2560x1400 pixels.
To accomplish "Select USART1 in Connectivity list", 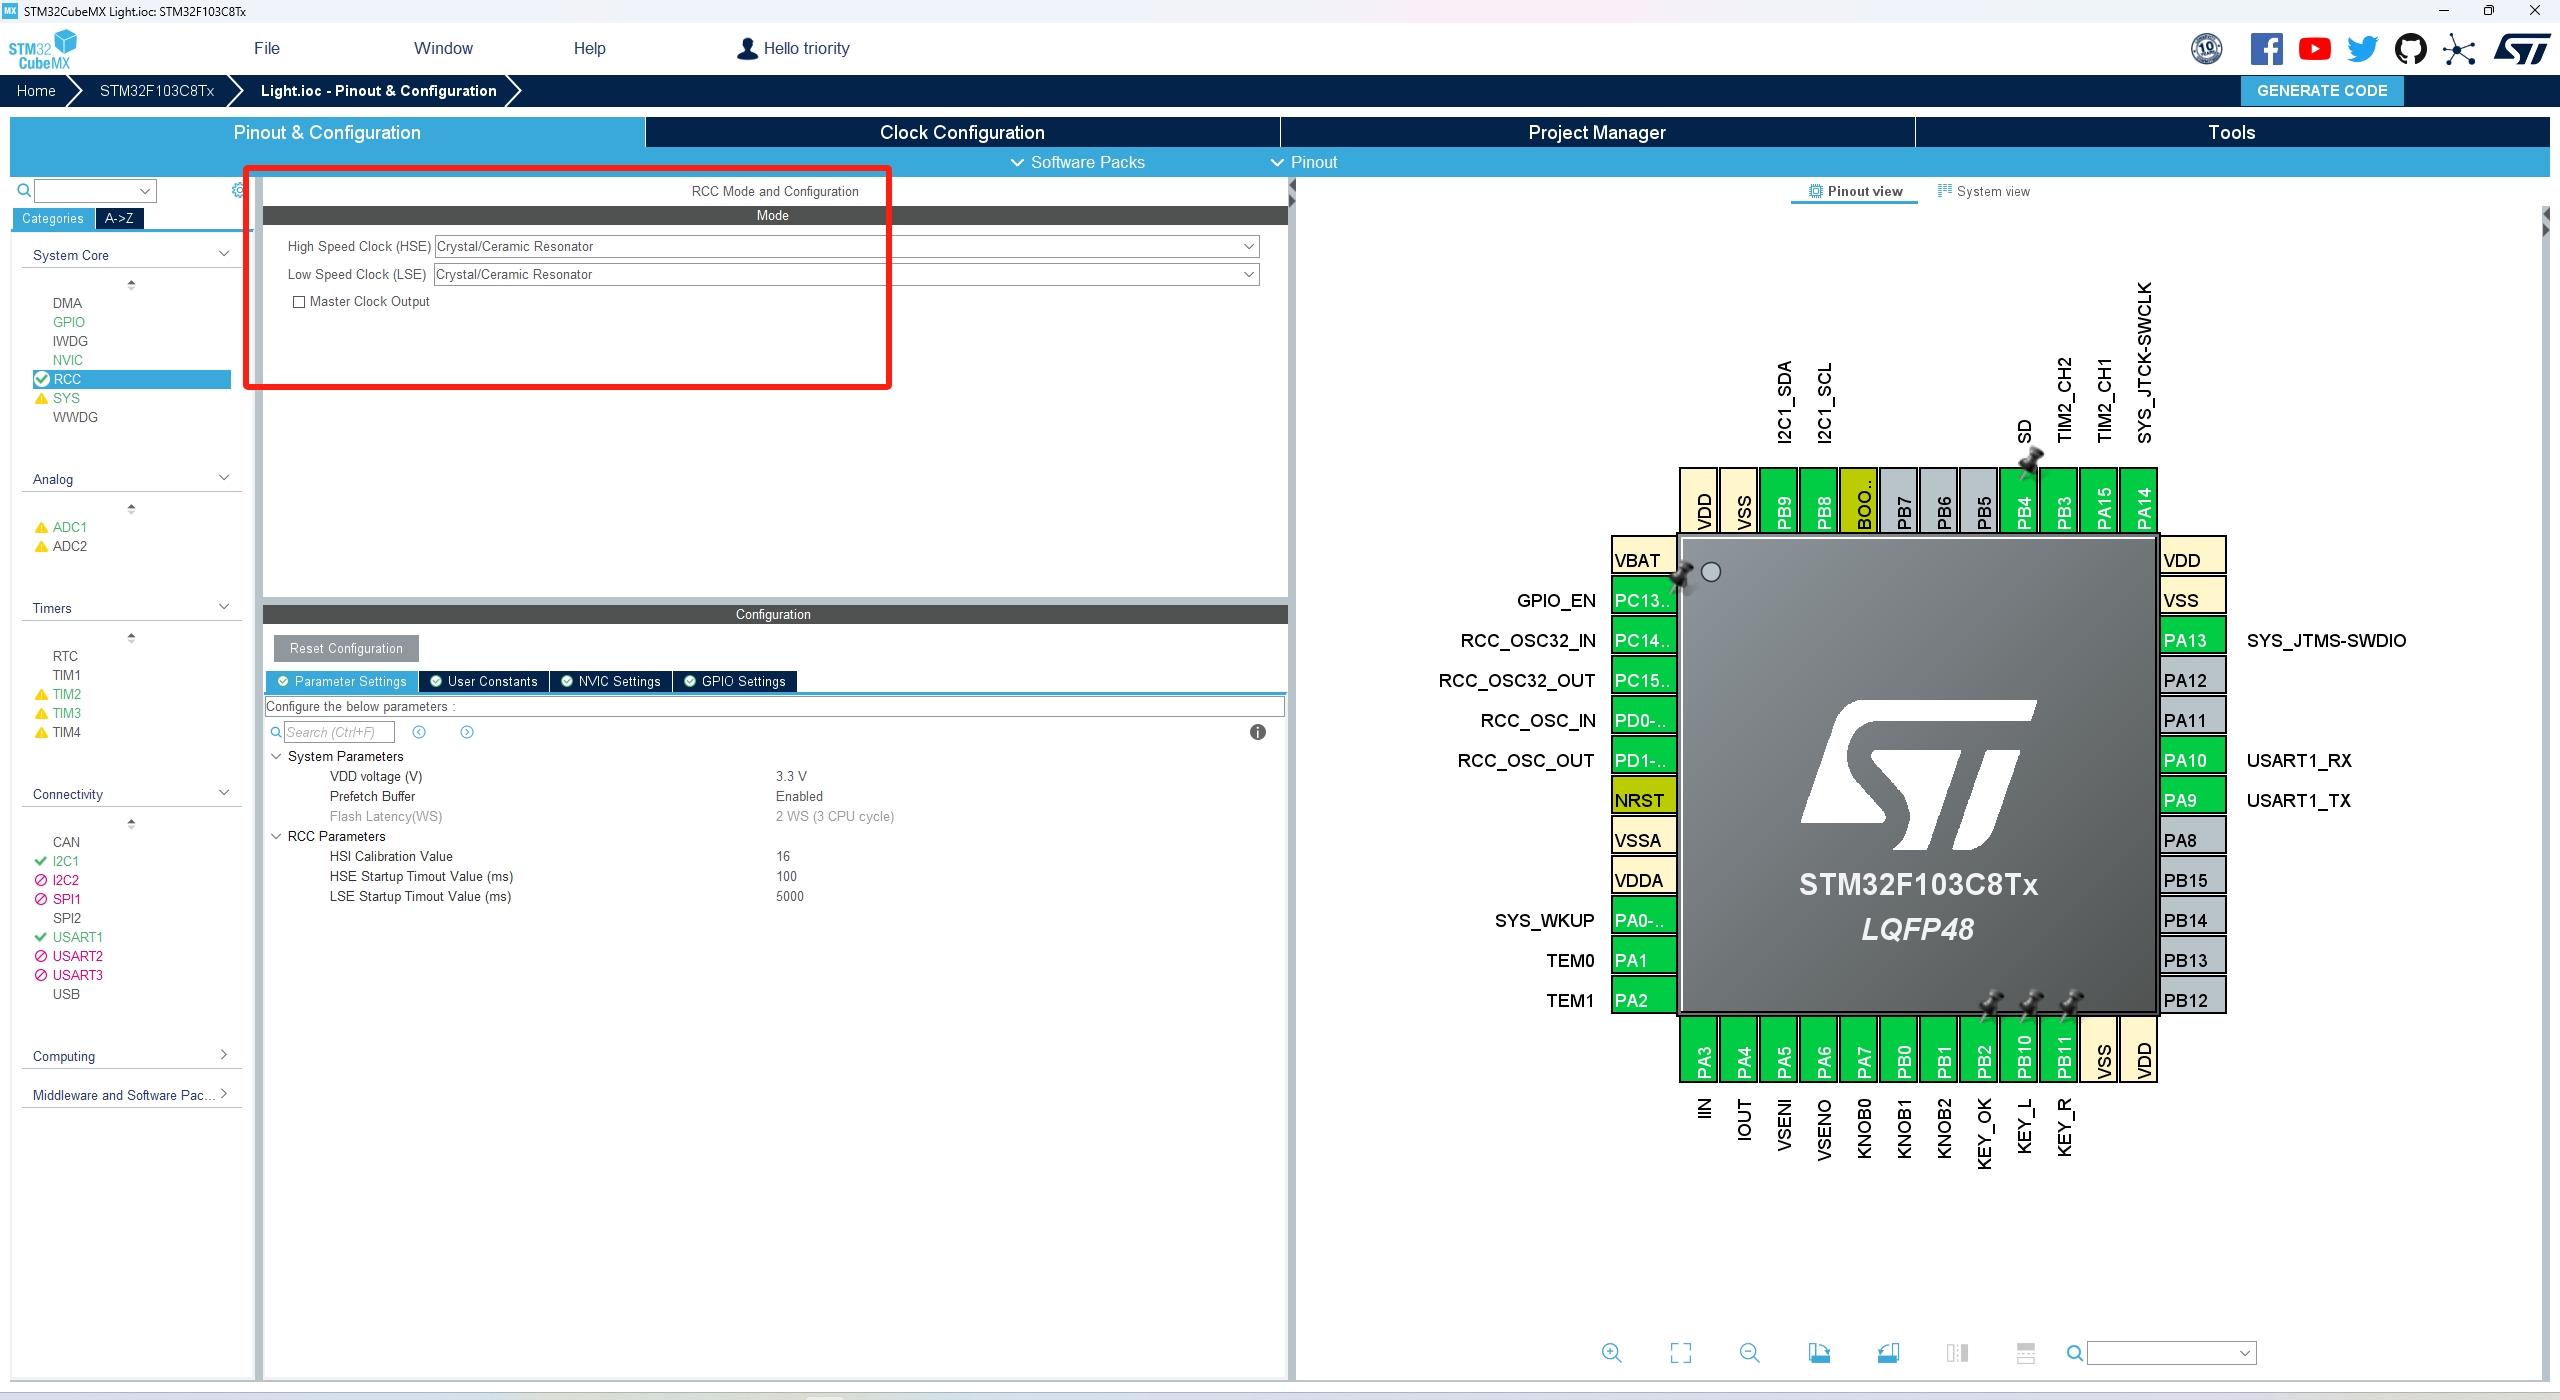I will (x=77, y=937).
